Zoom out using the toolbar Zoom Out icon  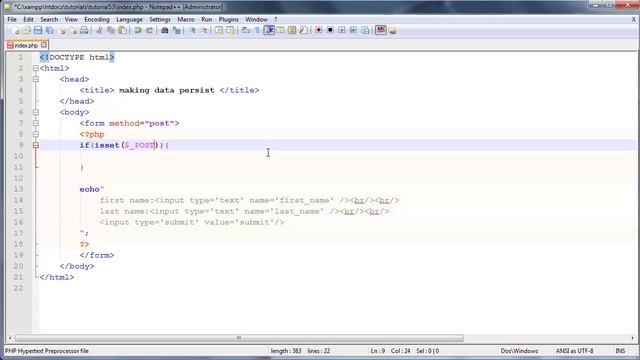pos(204,30)
